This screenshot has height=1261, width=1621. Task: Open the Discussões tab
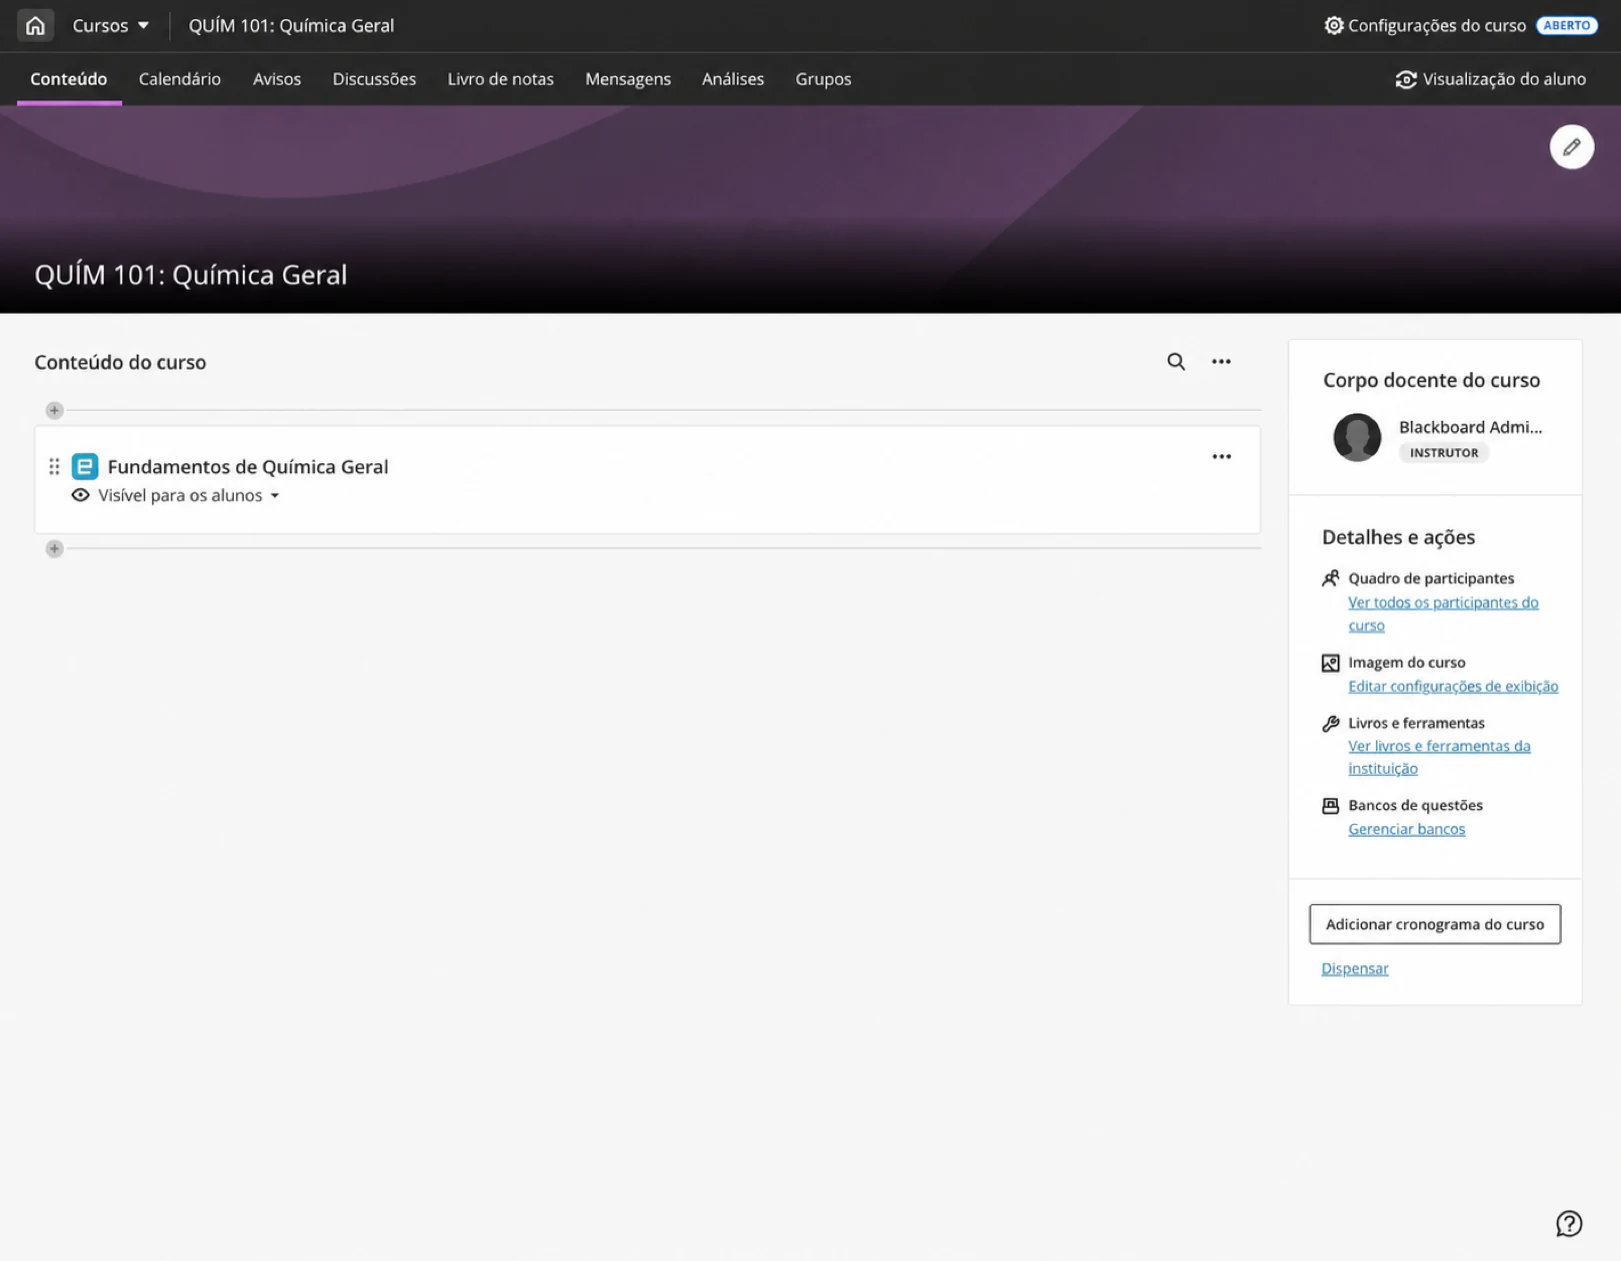point(374,79)
